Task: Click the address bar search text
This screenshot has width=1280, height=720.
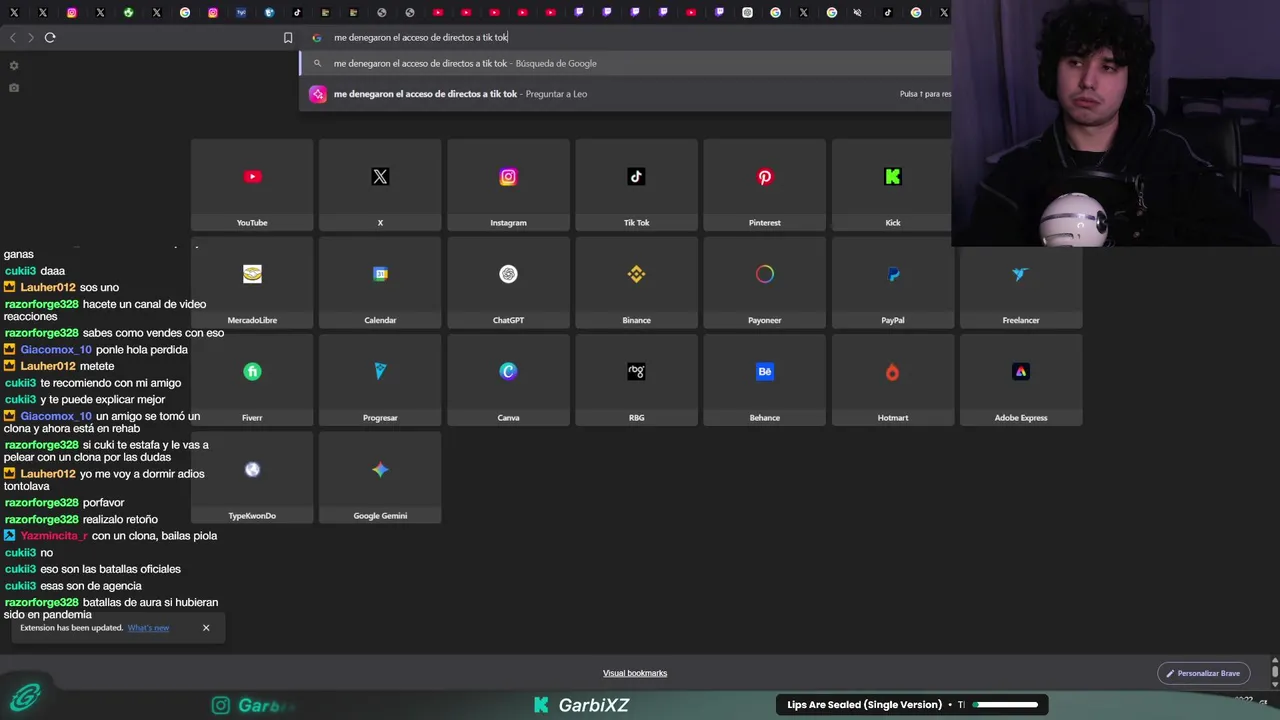Action: pyautogui.click(x=421, y=37)
